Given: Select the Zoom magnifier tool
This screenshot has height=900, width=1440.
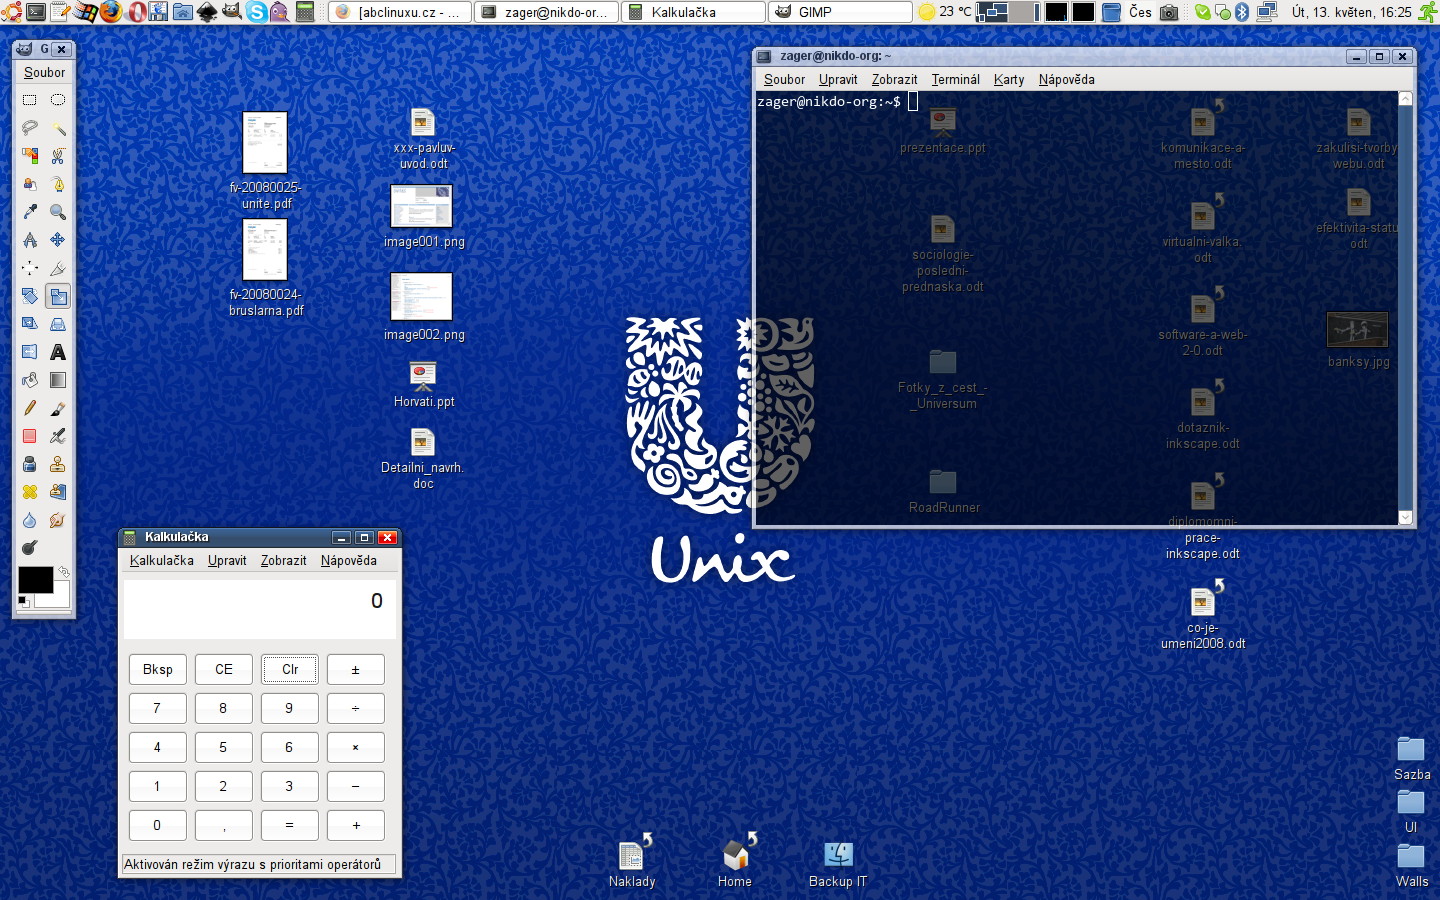Looking at the screenshot, I should pyautogui.click(x=58, y=212).
